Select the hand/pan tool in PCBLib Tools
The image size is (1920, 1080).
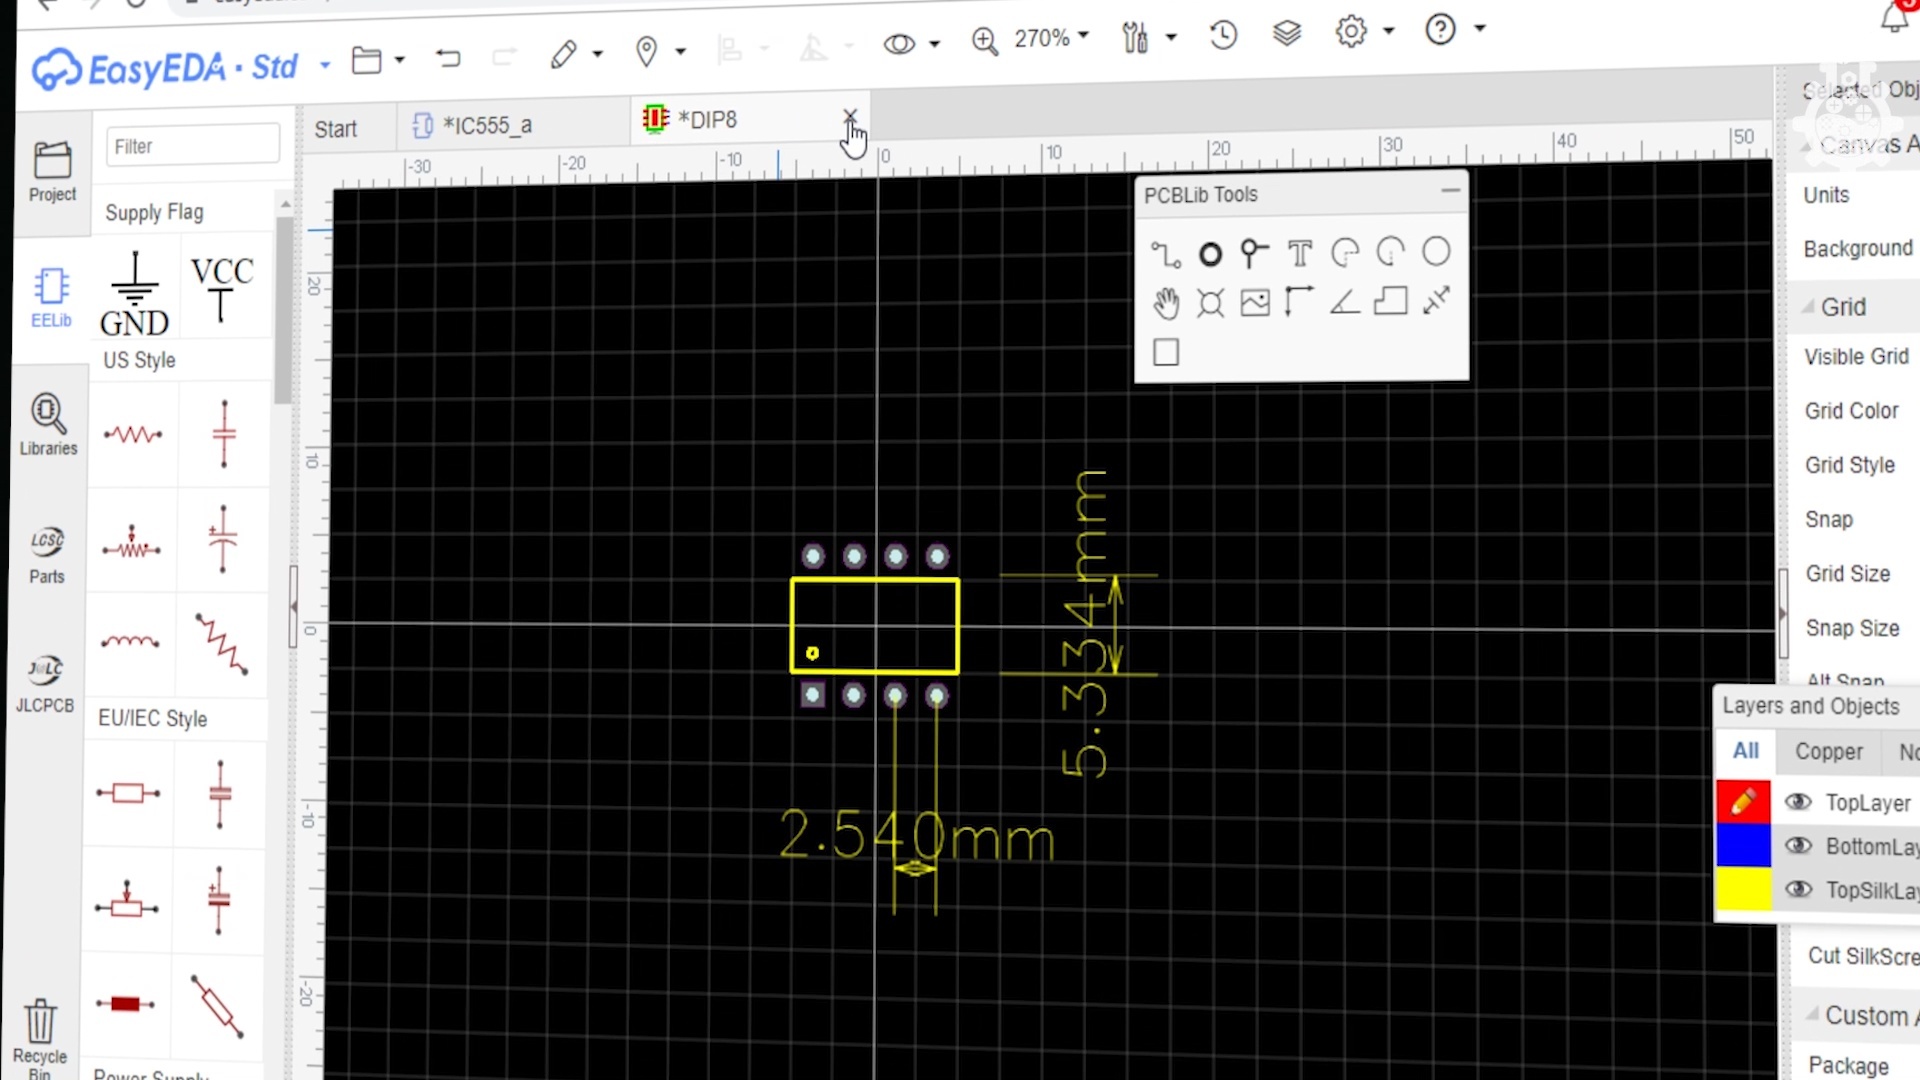[x=1166, y=303]
